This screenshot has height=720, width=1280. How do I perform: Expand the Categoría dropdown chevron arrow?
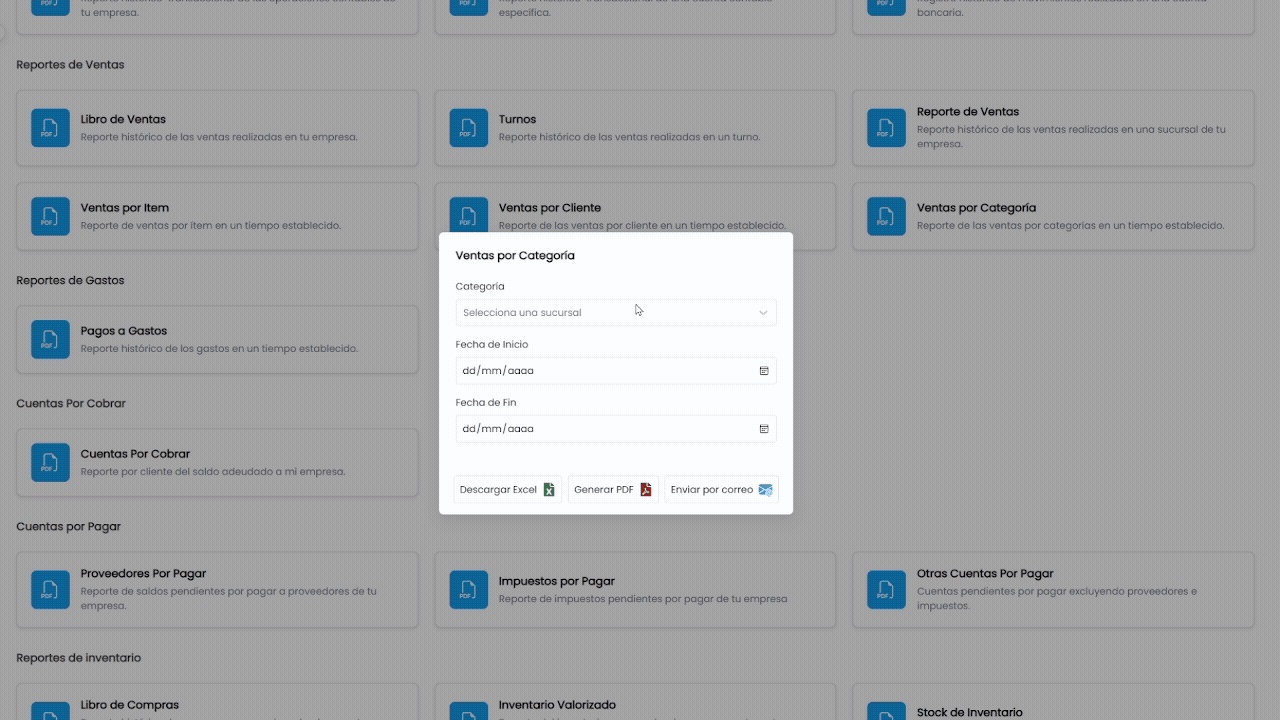[763, 313]
